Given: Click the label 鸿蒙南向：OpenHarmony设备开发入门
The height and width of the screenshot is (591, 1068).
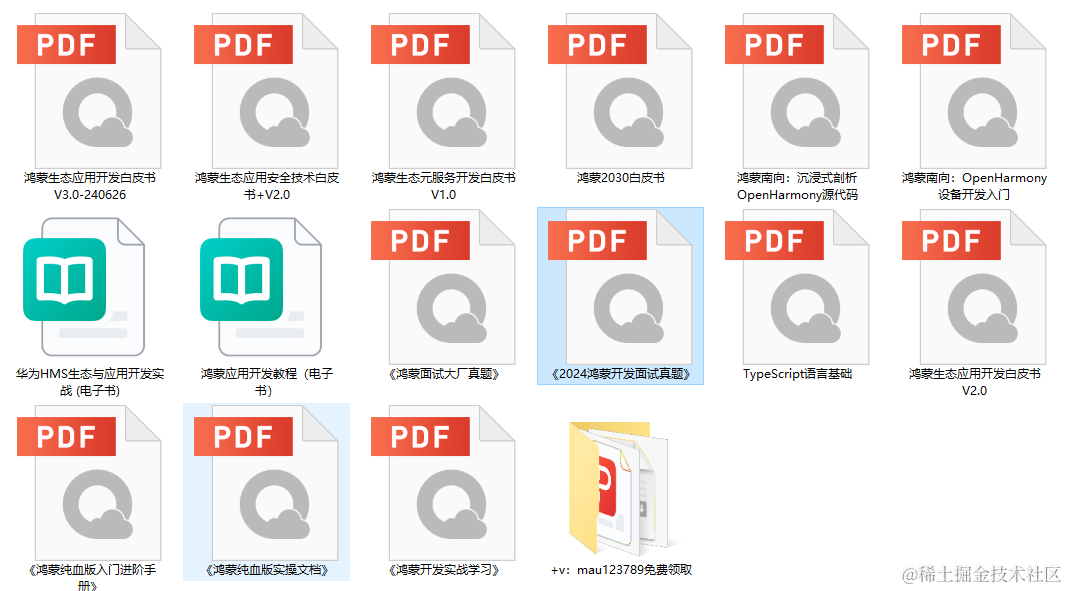Looking at the screenshot, I should point(975,186).
